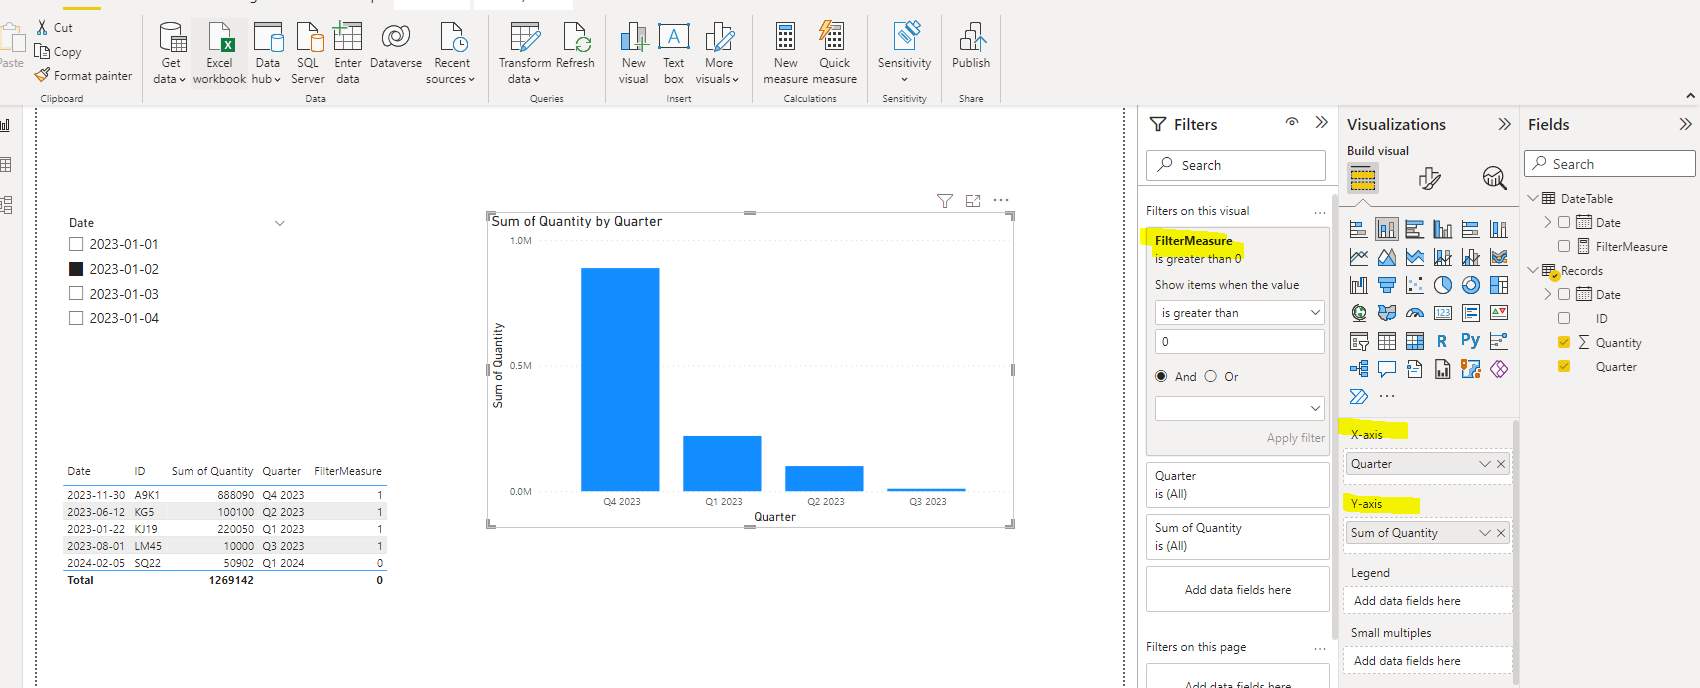Uncheck the Quarter field checkbox

[1564, 366]
